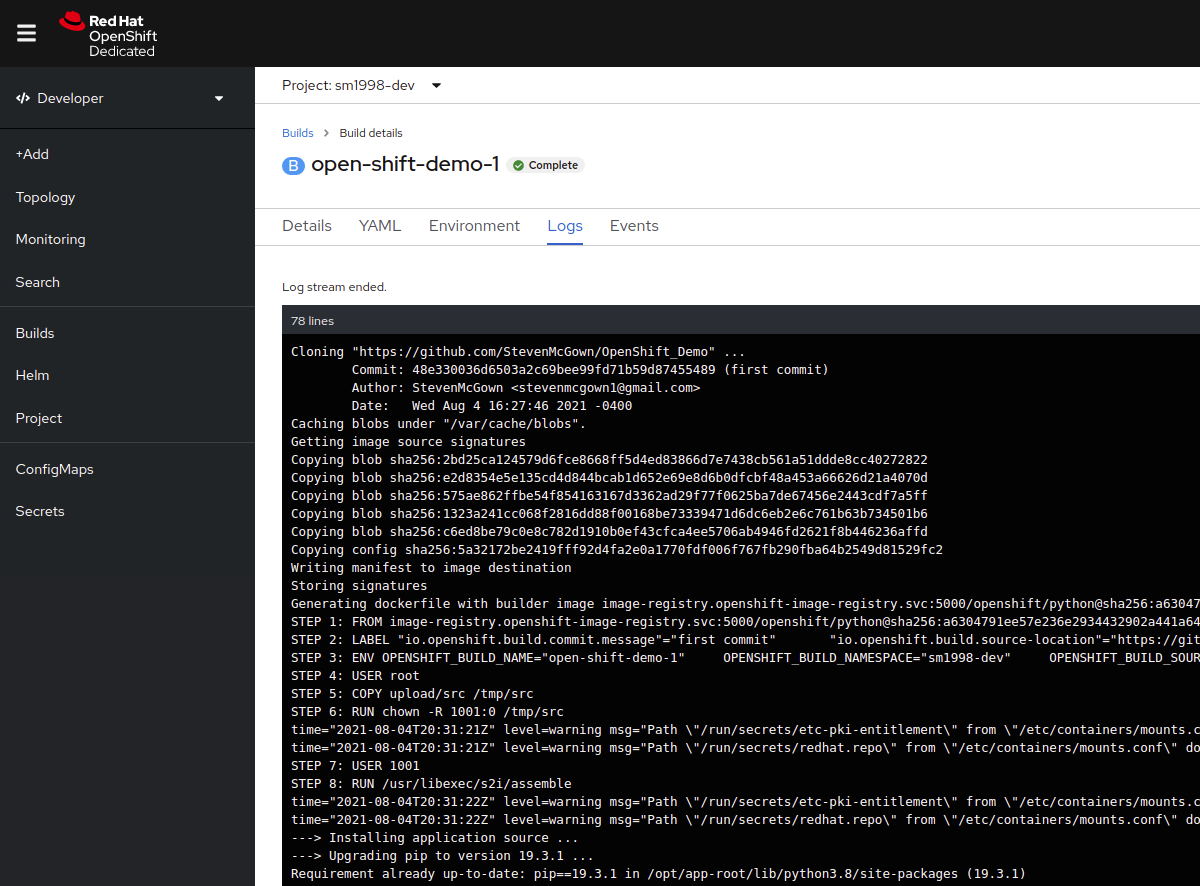The image size is (1200, 886).
Task: Click the Cloning github repository log line
Action: click(518, 352)
